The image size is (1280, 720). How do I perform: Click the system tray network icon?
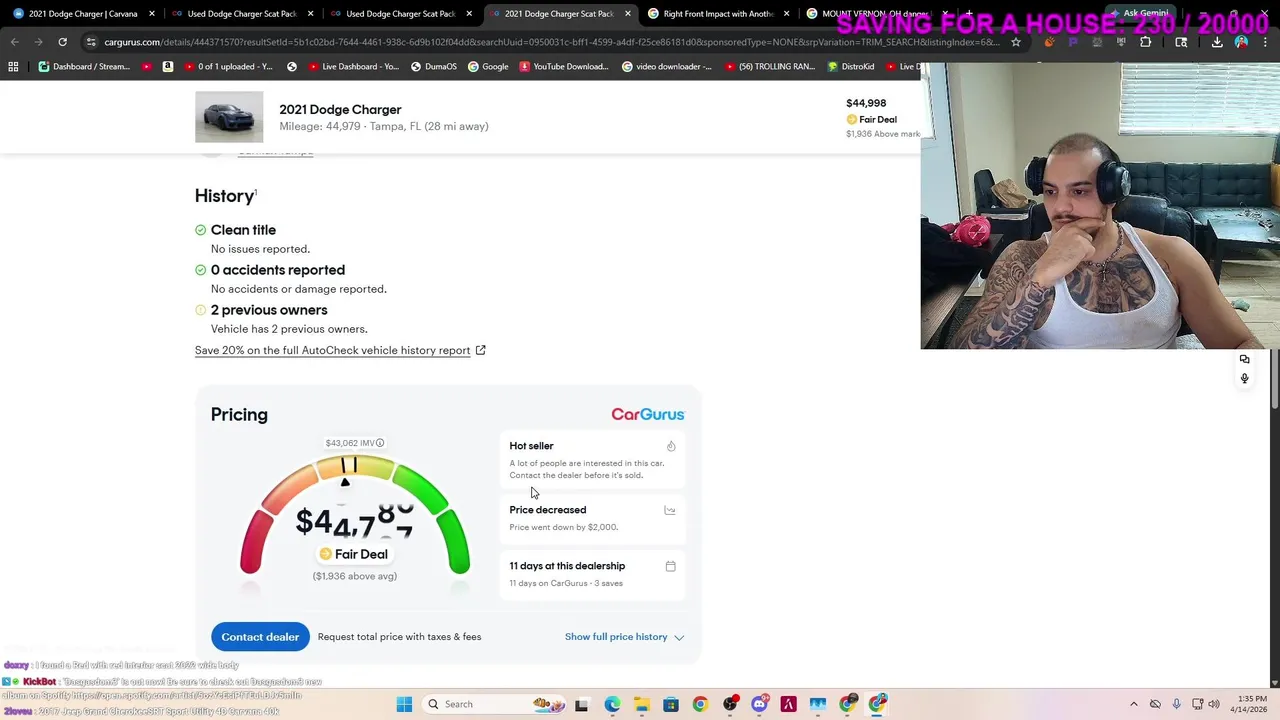1196,704
